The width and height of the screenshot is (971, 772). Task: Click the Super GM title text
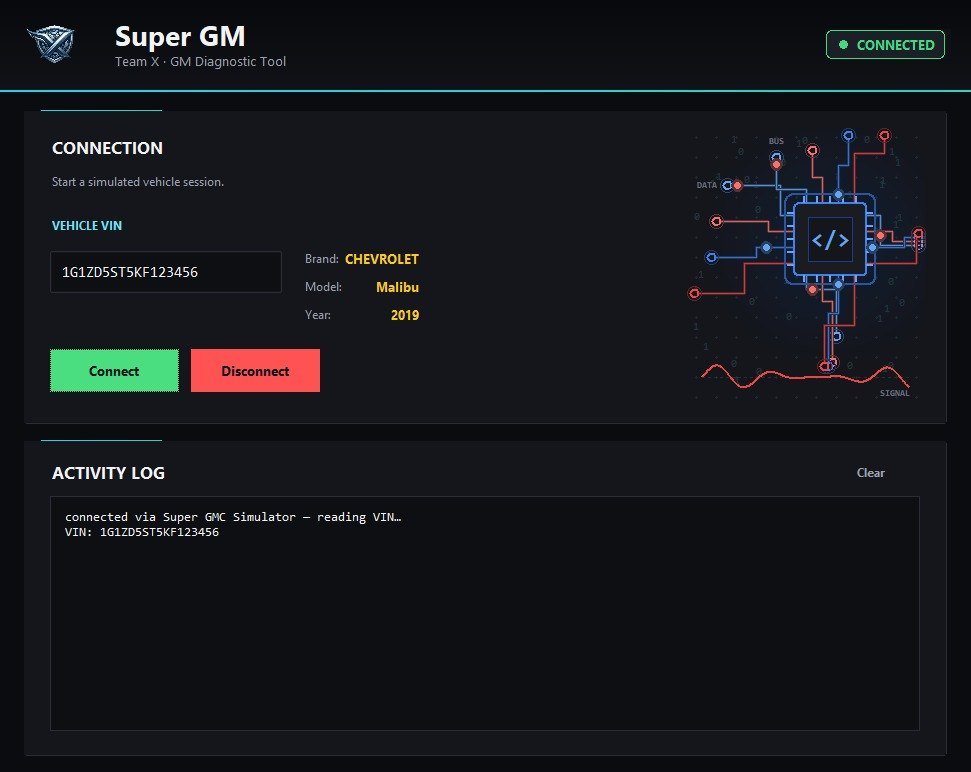[180, 37]
